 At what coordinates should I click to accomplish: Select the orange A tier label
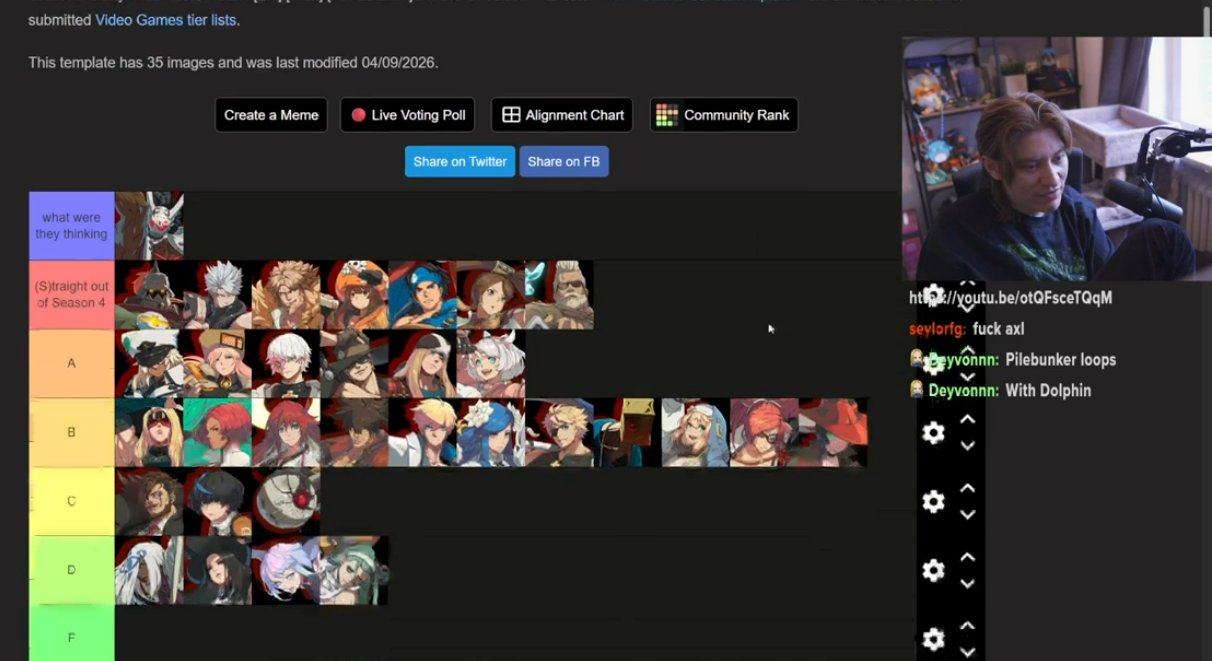[x=71, y=363]
